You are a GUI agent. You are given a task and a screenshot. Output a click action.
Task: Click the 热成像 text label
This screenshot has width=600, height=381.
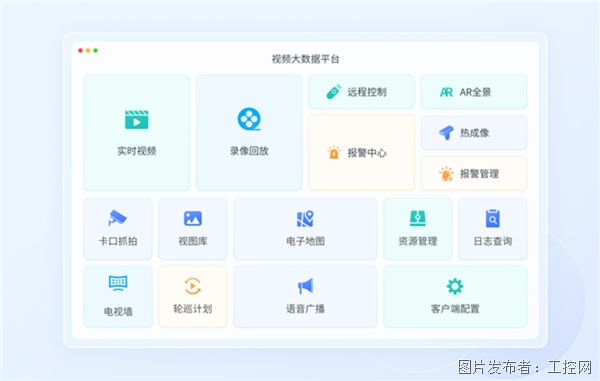474,133
